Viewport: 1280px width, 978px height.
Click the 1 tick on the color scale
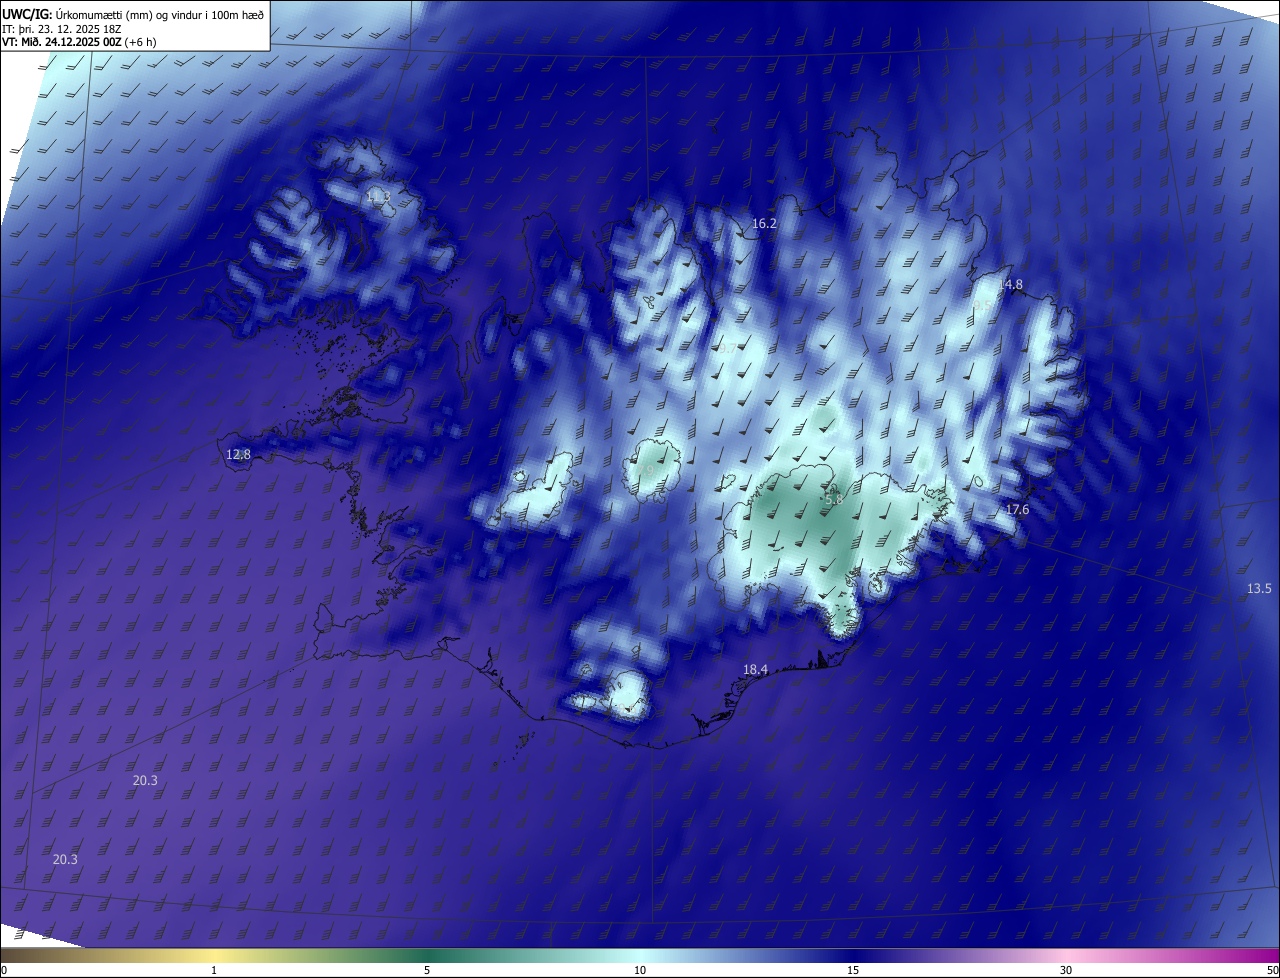coord(214,970)
